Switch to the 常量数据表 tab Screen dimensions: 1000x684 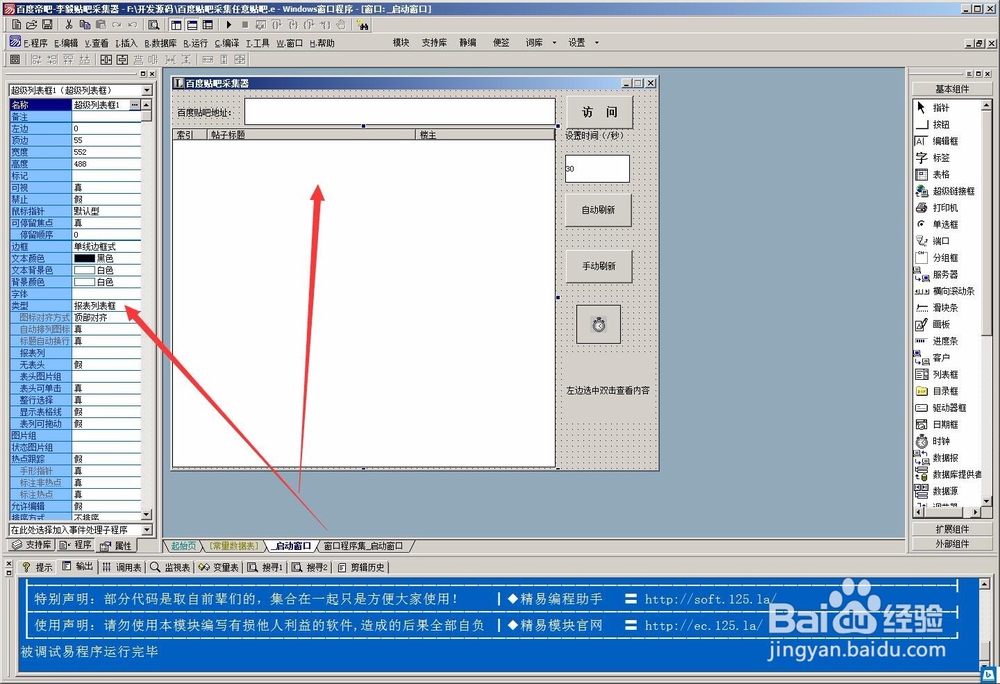(x=234, y=546)
